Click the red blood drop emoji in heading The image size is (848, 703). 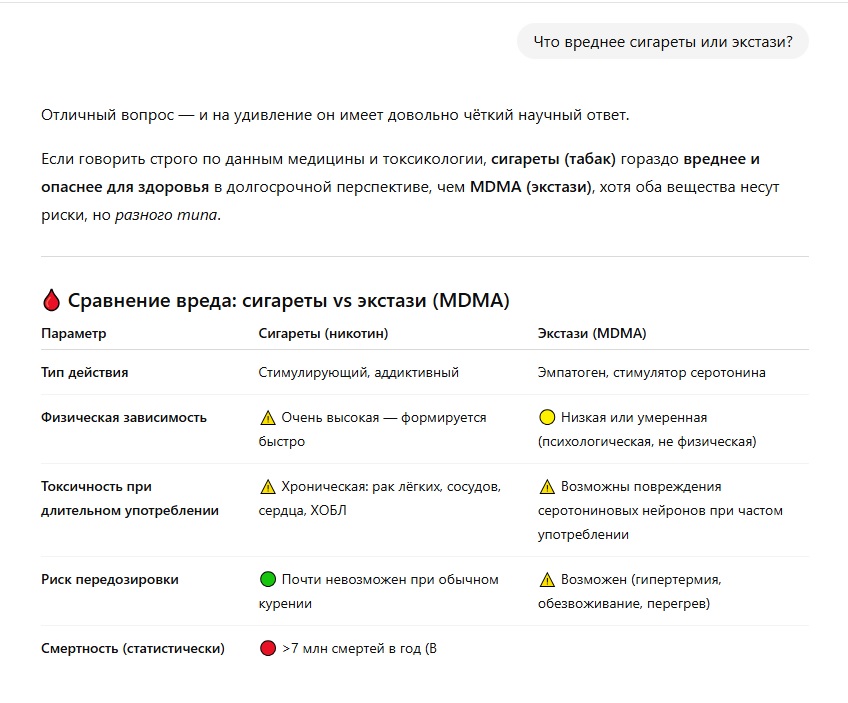coord(52,300)
